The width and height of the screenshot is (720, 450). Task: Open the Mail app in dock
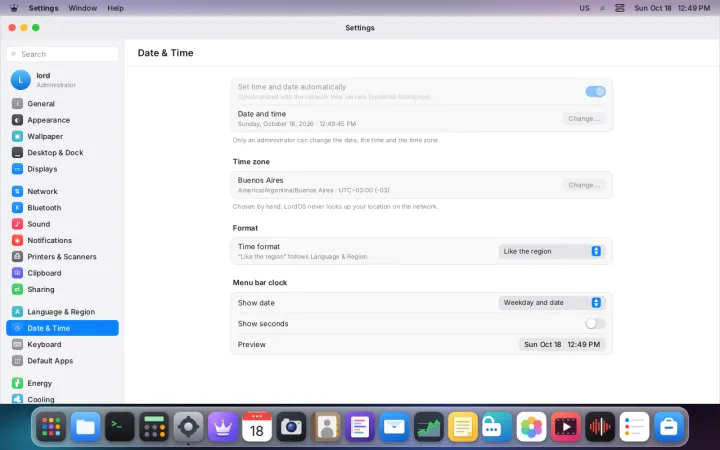(394, 427)
